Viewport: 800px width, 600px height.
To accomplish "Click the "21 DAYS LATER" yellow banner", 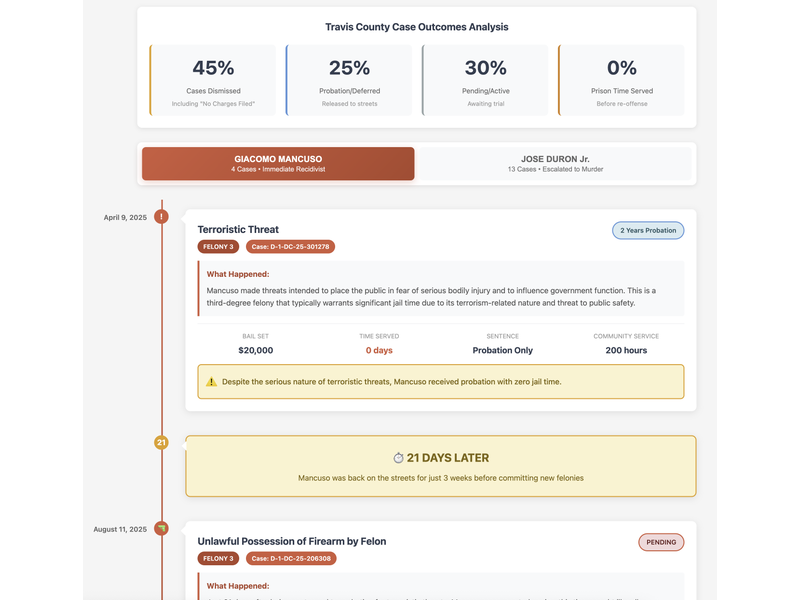I will click(440, 466).
